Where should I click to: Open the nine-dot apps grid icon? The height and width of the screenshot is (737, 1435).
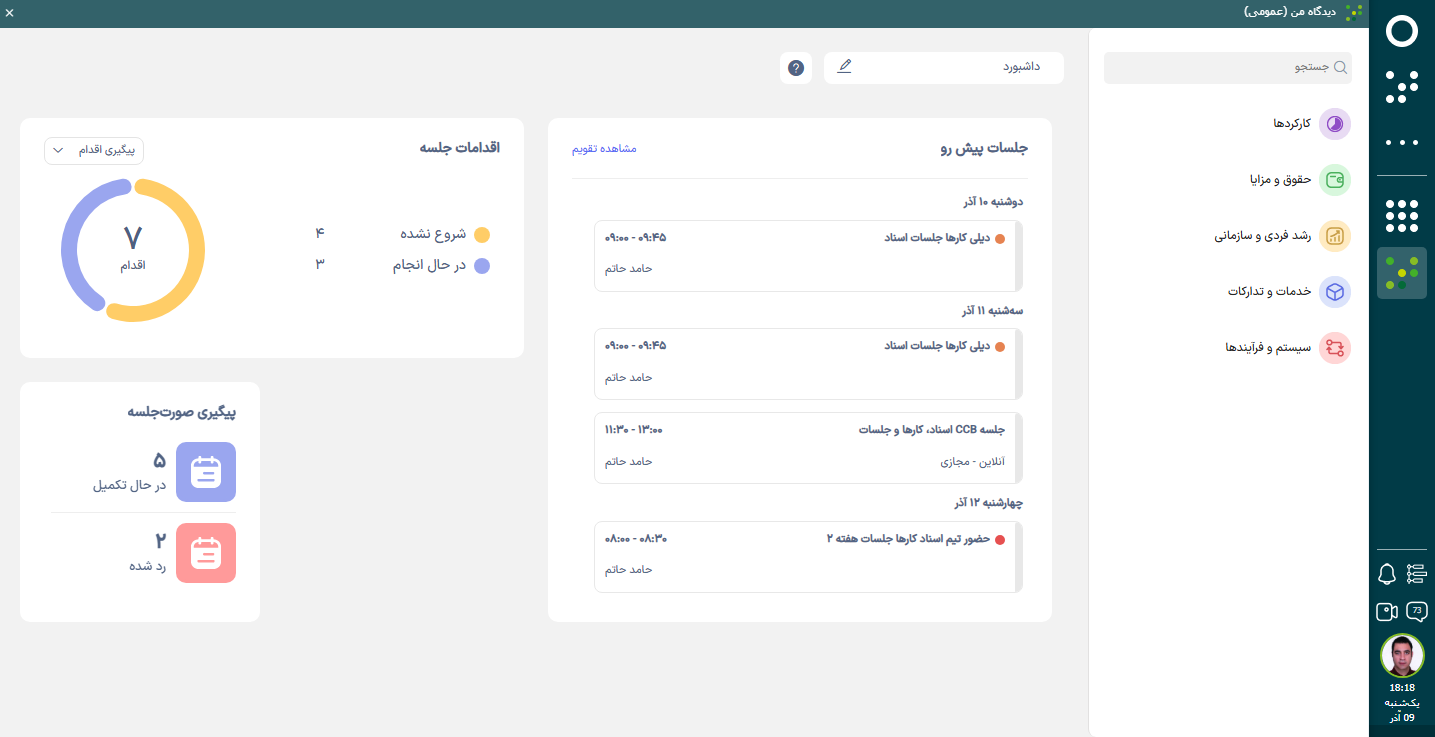[x=1402, y=215]
